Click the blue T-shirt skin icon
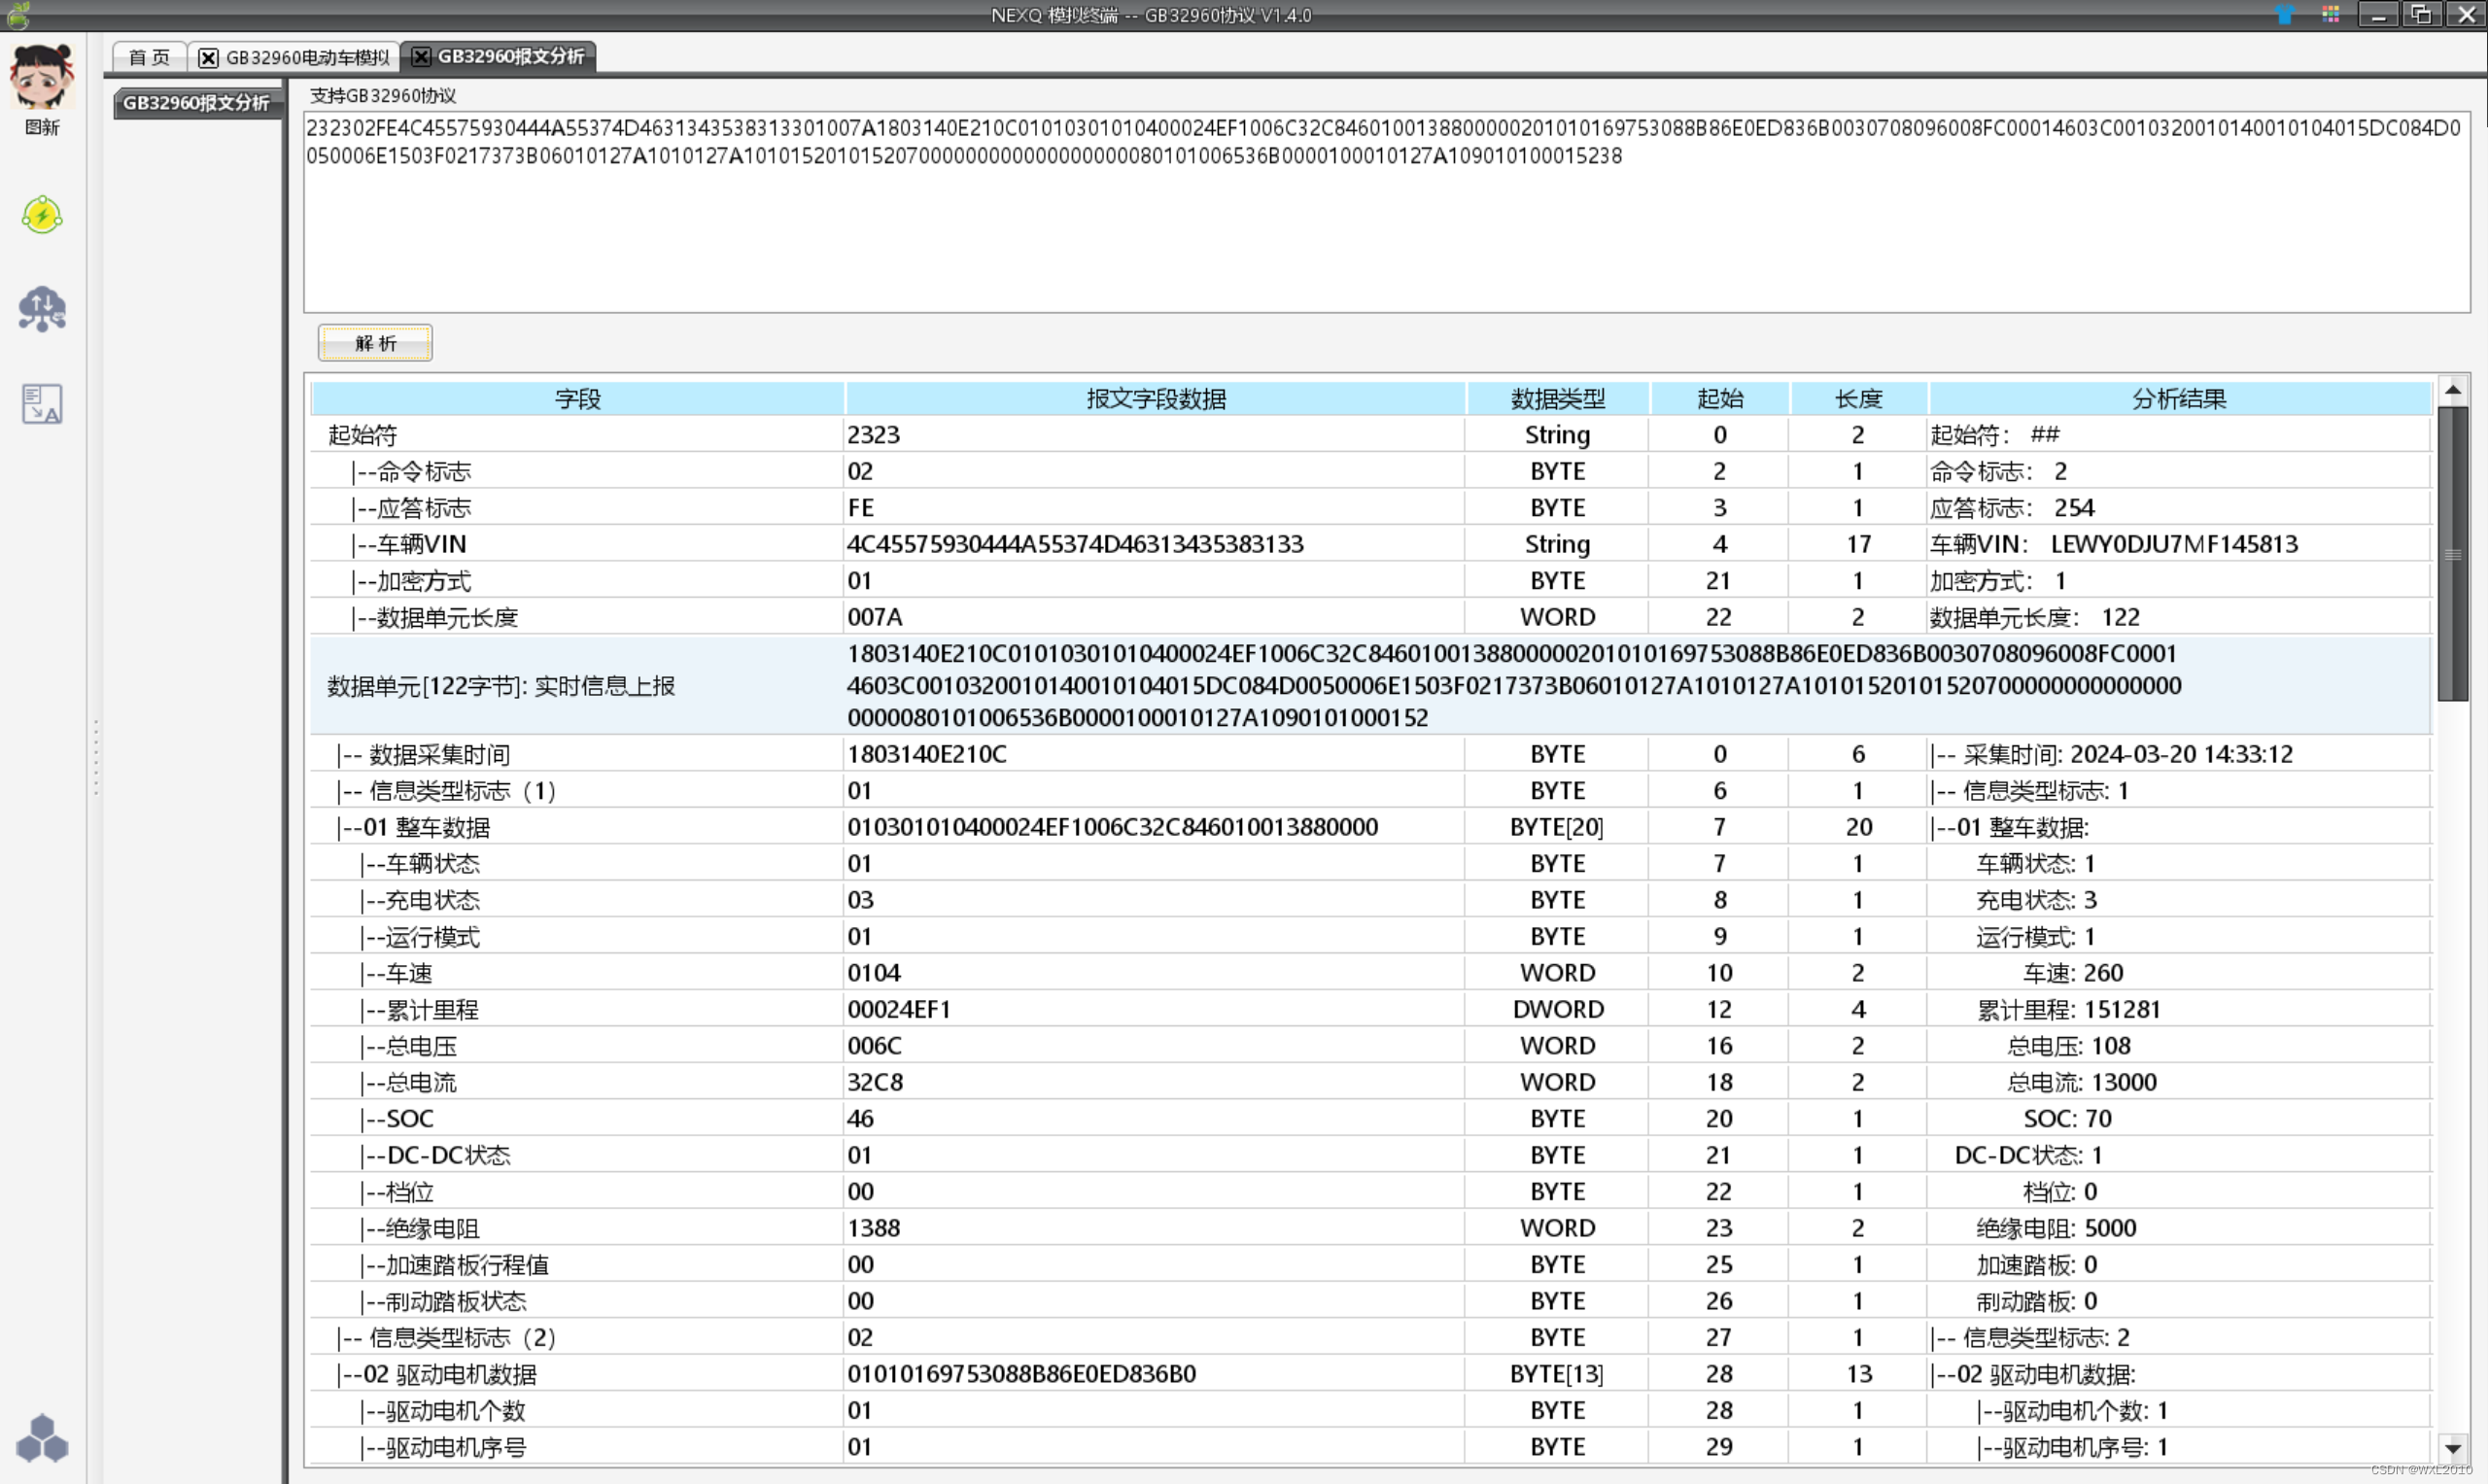The height and width of the screenshot is (1484, 2488). pos(2285,15)
